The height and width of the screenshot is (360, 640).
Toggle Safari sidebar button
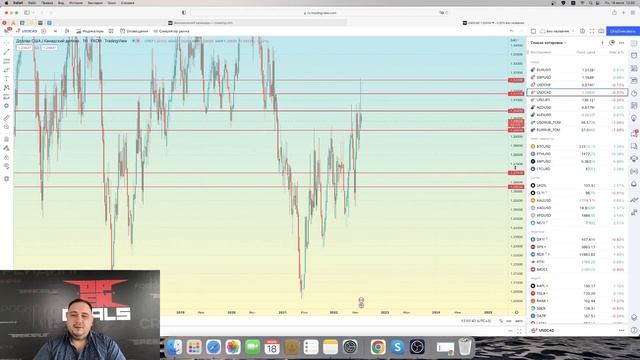(27, 13)
